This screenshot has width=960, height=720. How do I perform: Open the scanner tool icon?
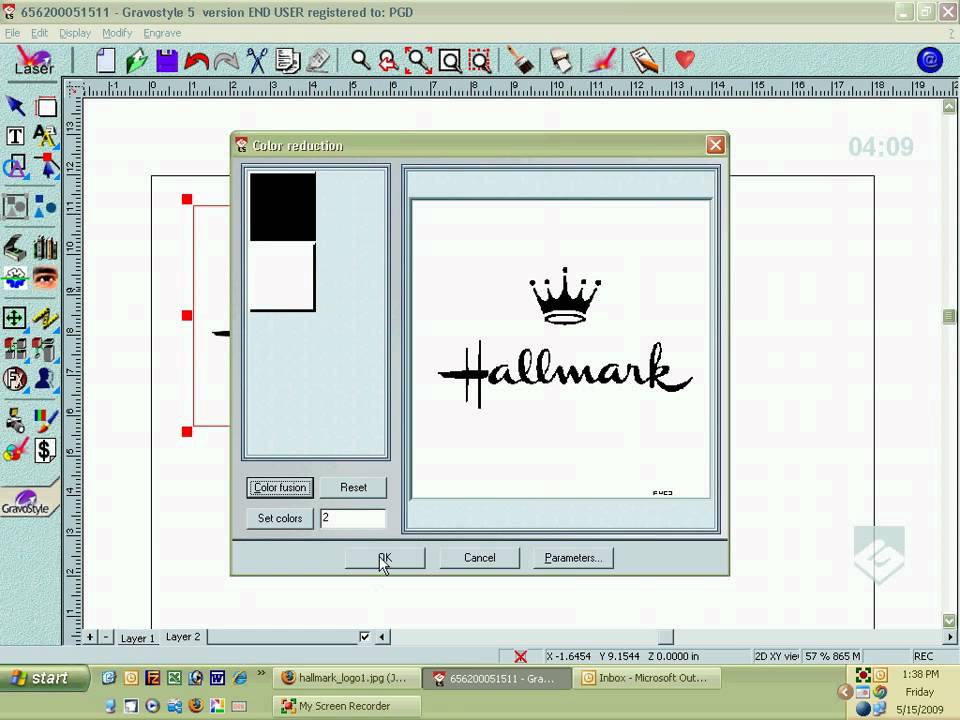(15, 247)
